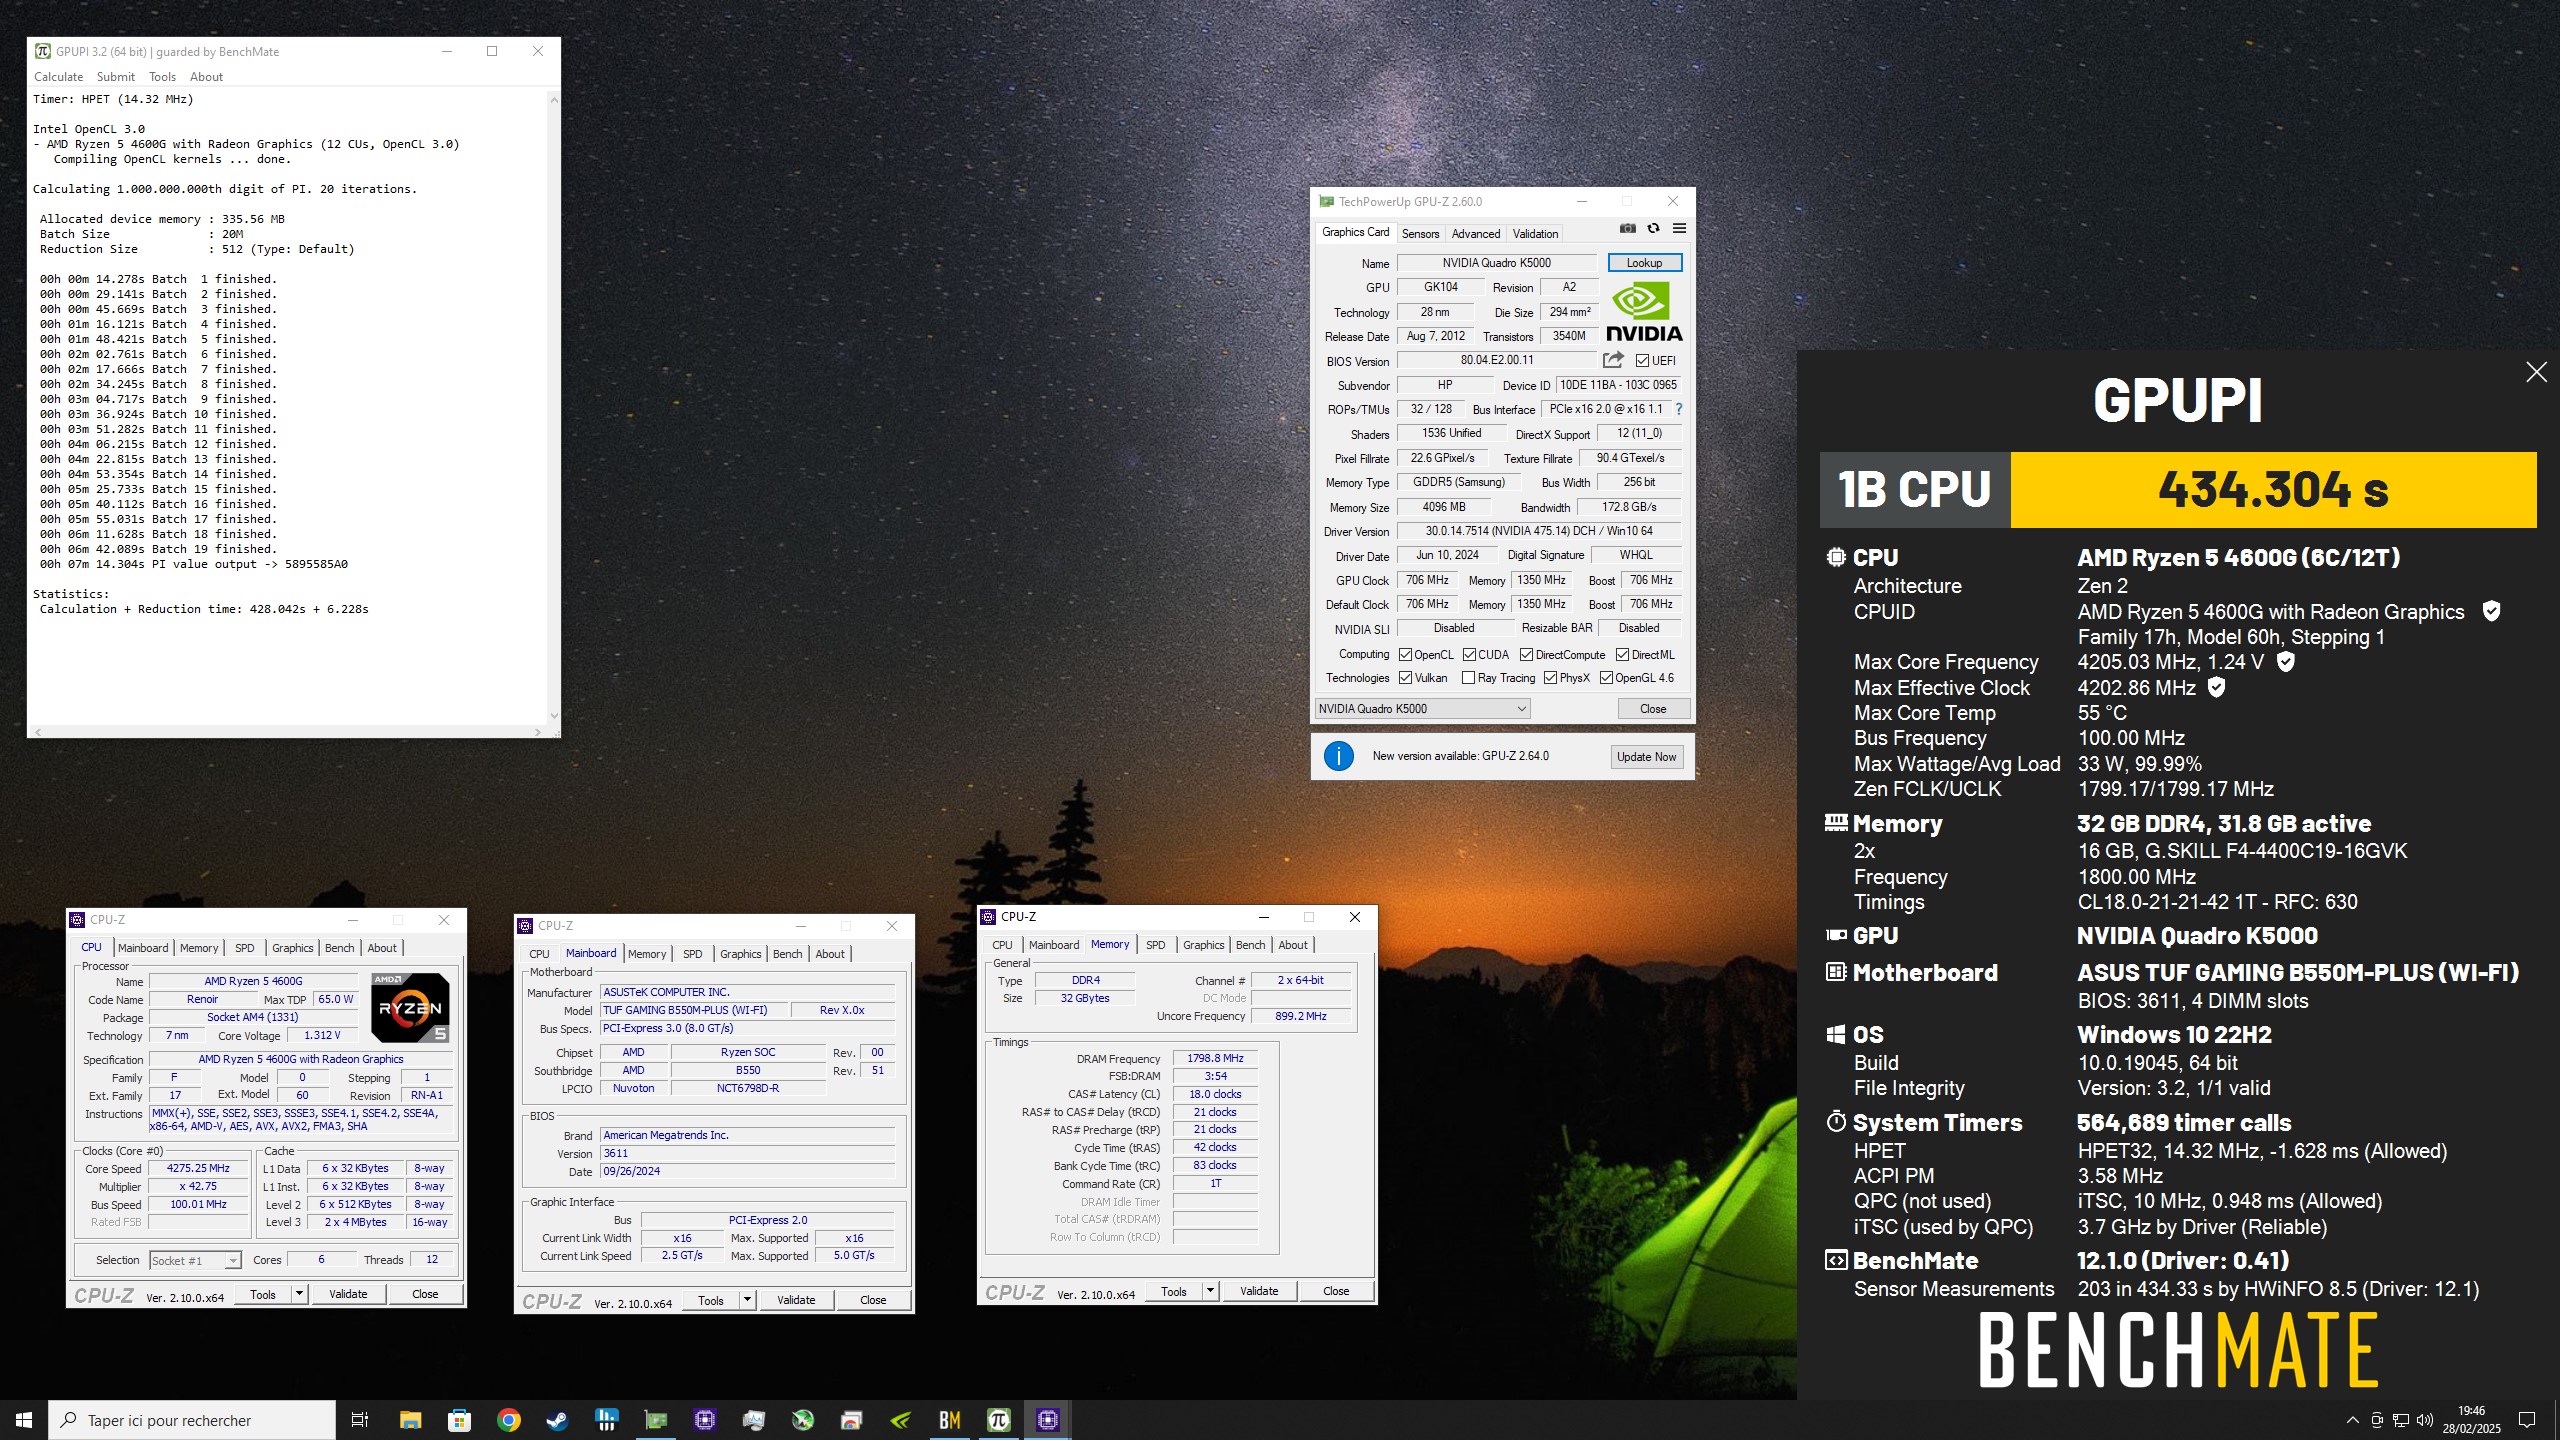Open the Windows Start menu
This screenshot has height=1440, width=2560.
click(x=24, y=1420)
